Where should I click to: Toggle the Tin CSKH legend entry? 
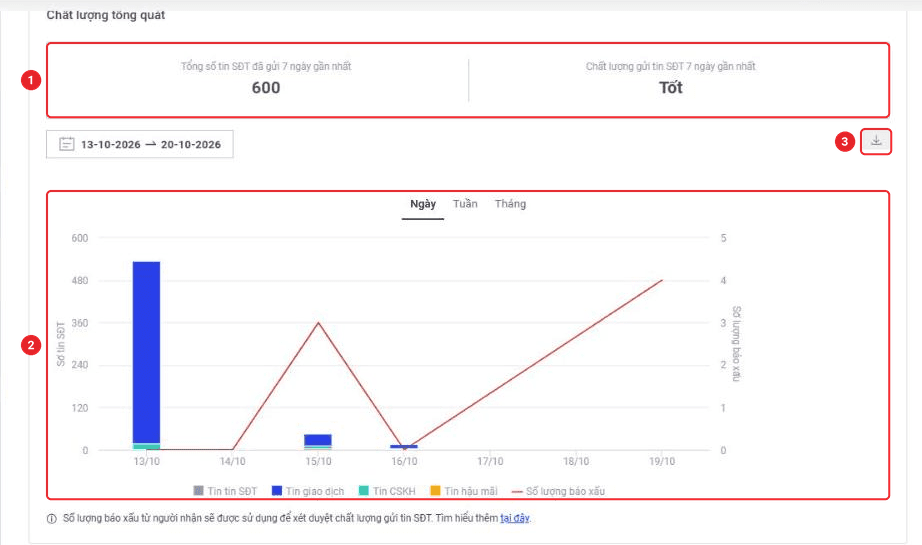click(387, 491)
